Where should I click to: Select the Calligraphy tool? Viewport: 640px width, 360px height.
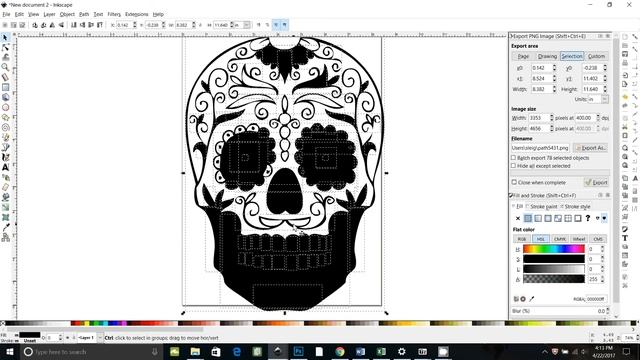[x=5, y=157]
